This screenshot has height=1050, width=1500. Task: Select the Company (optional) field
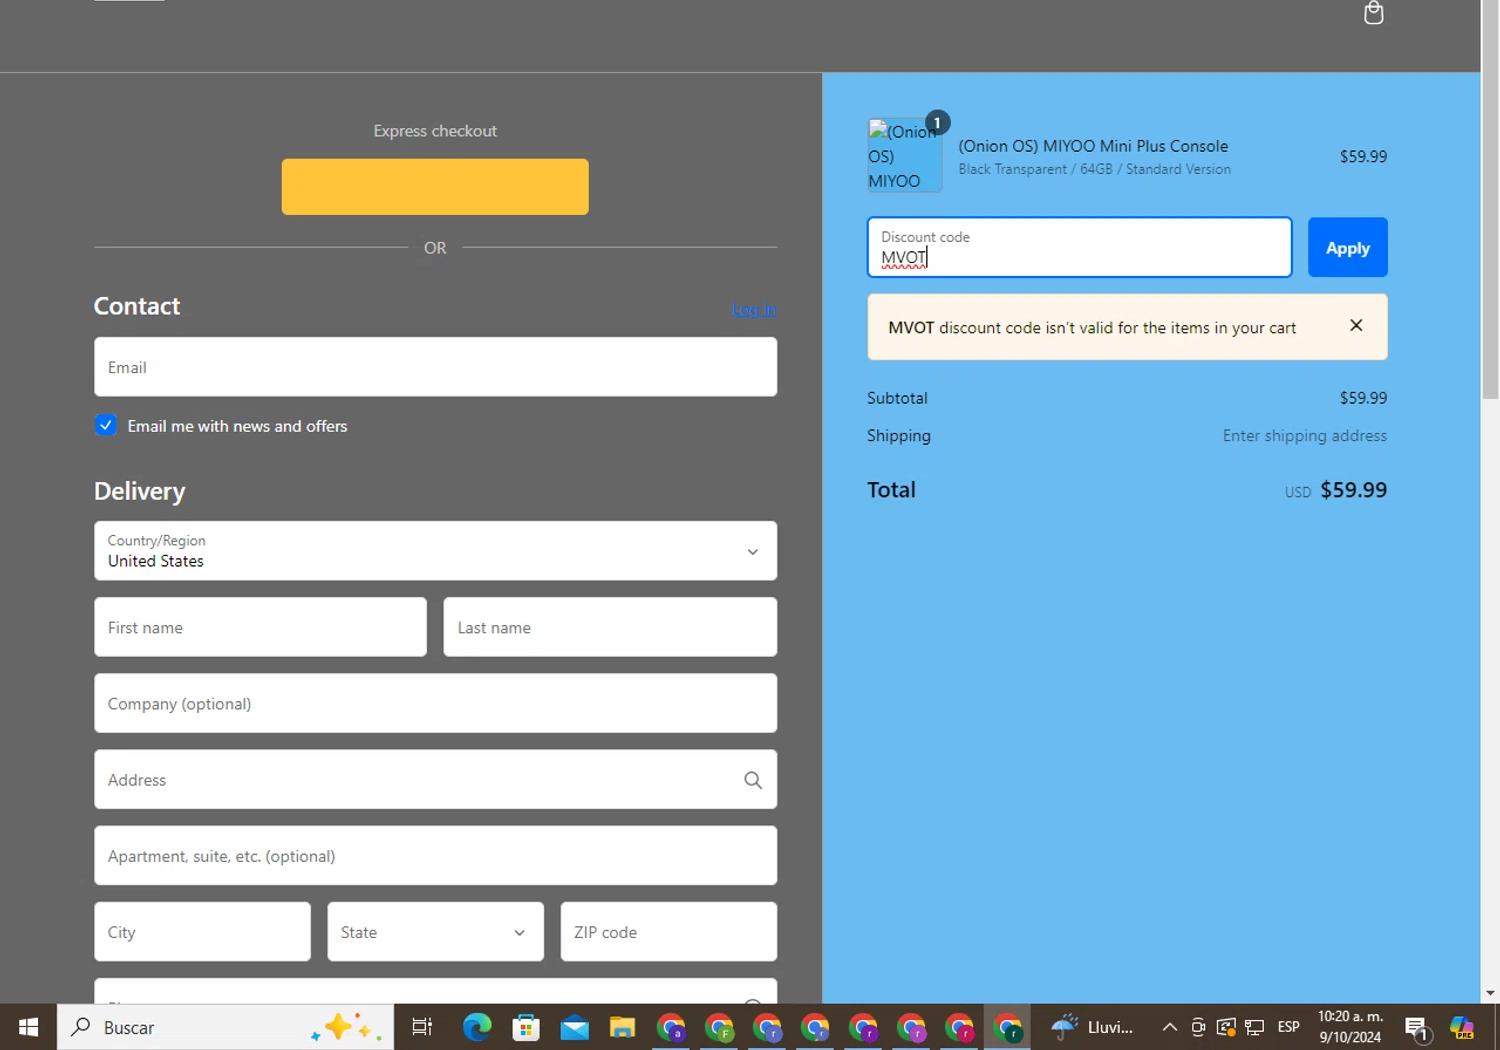[x=435, y=703]
